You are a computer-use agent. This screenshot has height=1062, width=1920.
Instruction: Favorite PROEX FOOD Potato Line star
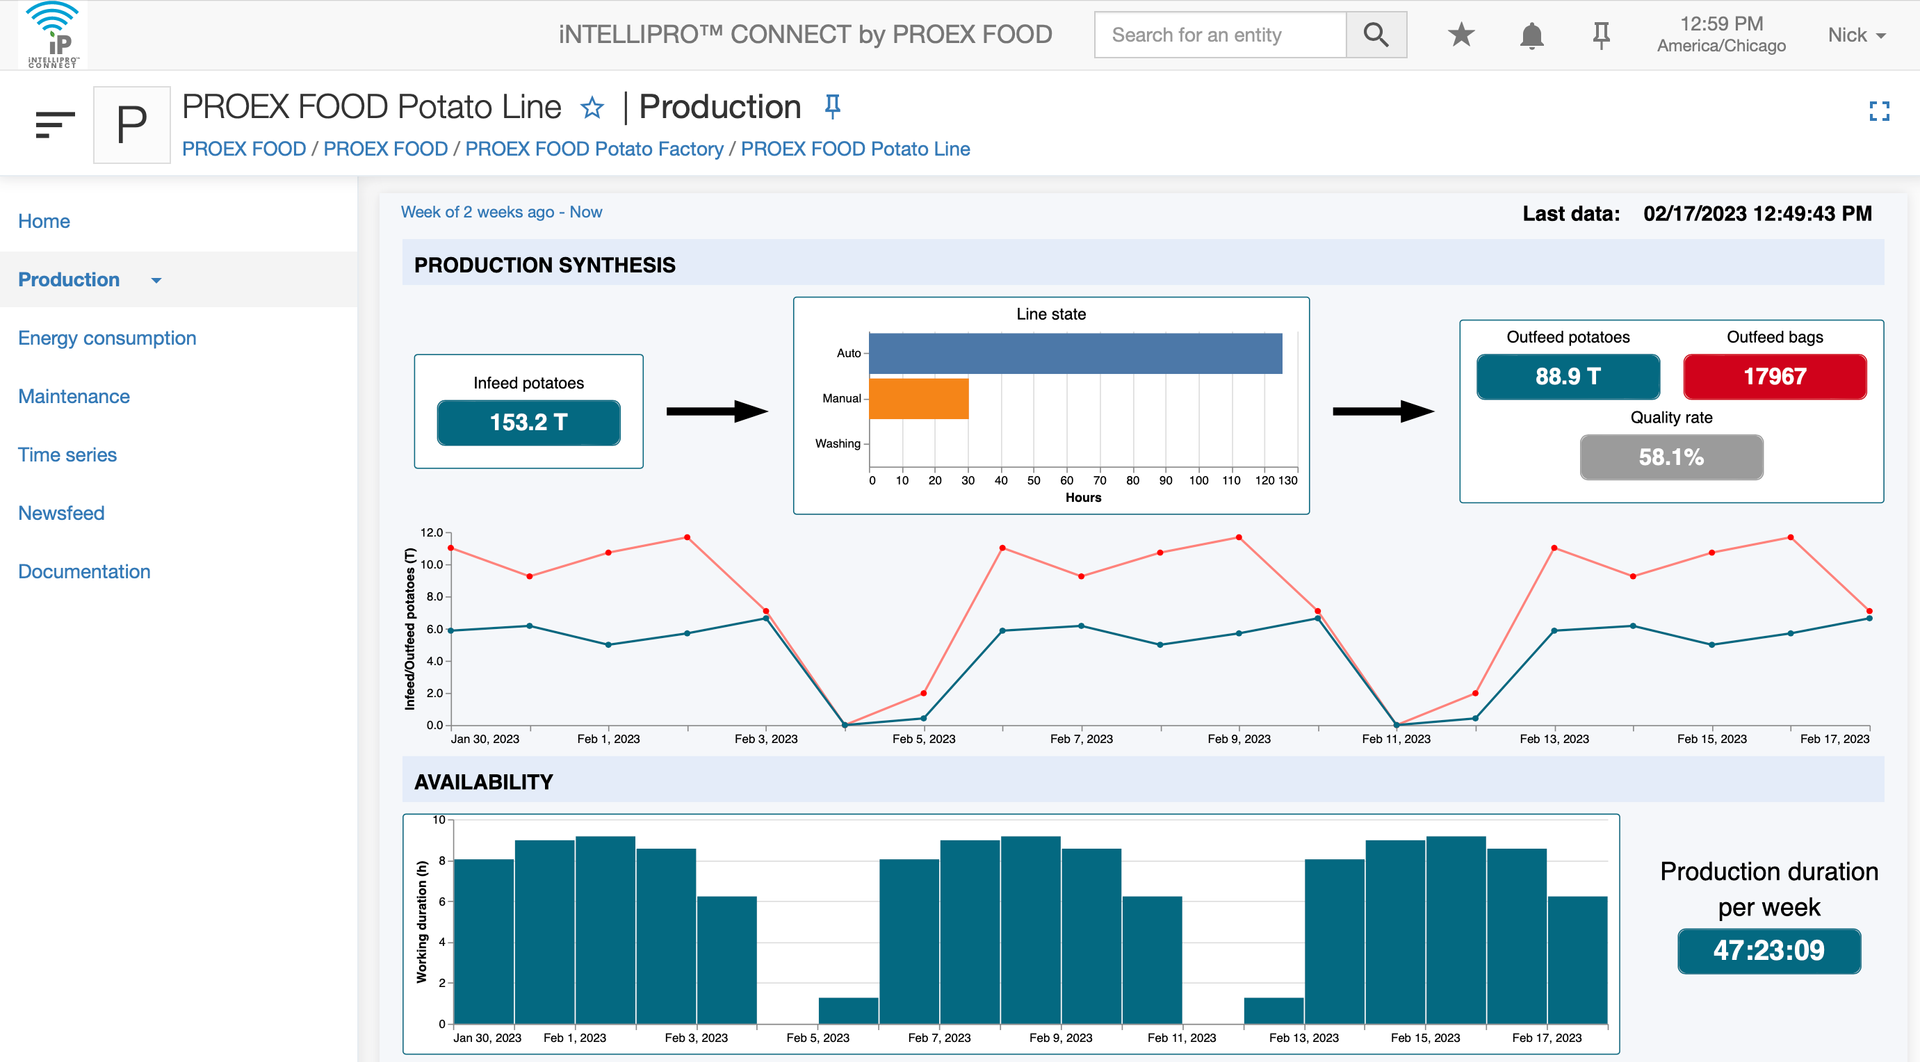(x=592, y=108)
